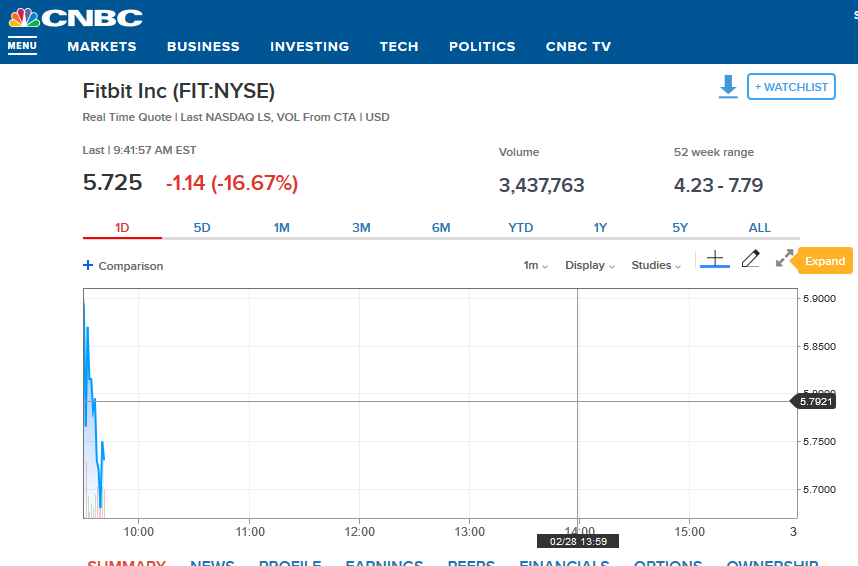Click the 12:00 time axis label

click(360, 532)
